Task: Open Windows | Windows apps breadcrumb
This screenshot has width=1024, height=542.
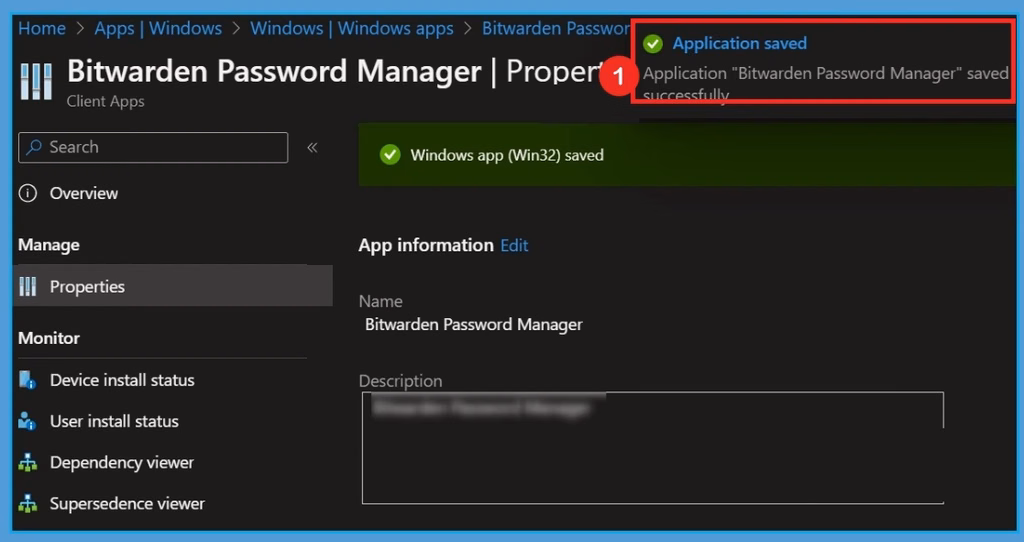Action: point(352,29)
